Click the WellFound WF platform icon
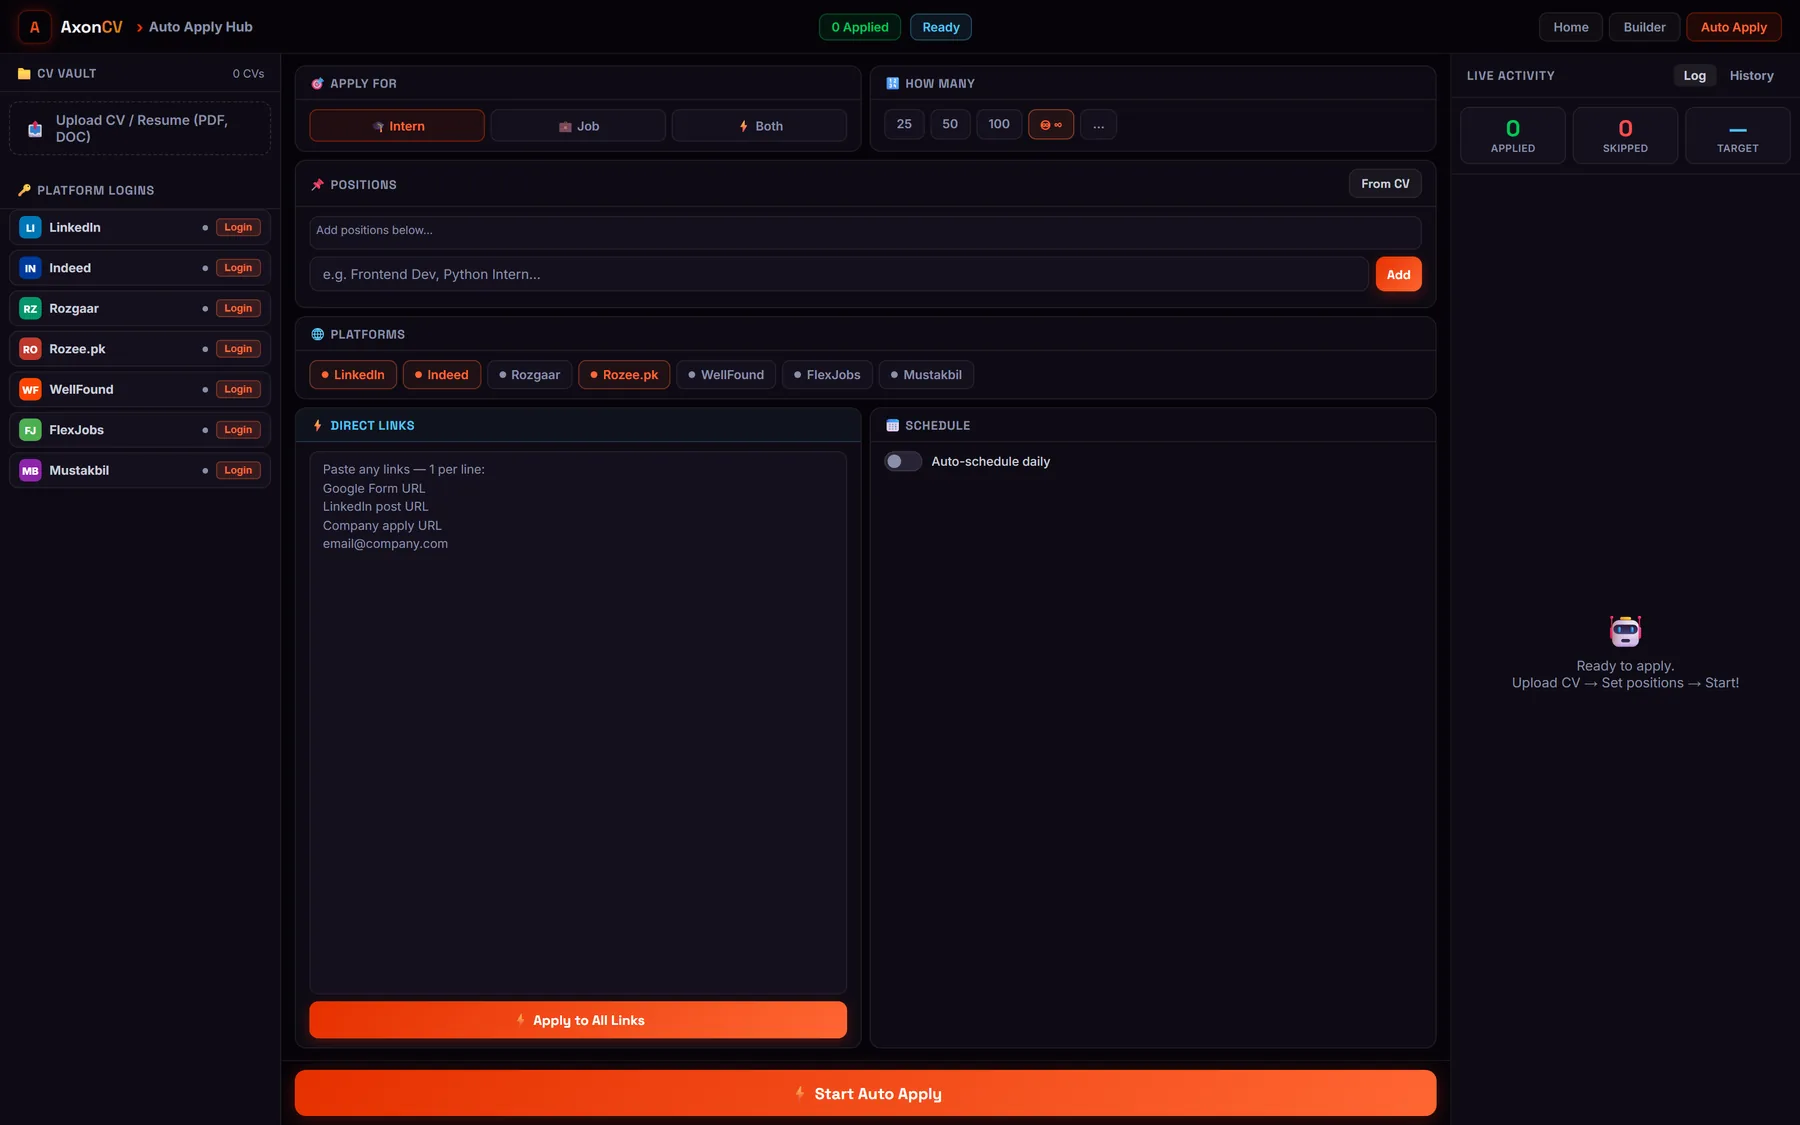The height and width of the screenshot is (1125, 1800). tap(30, 390)
